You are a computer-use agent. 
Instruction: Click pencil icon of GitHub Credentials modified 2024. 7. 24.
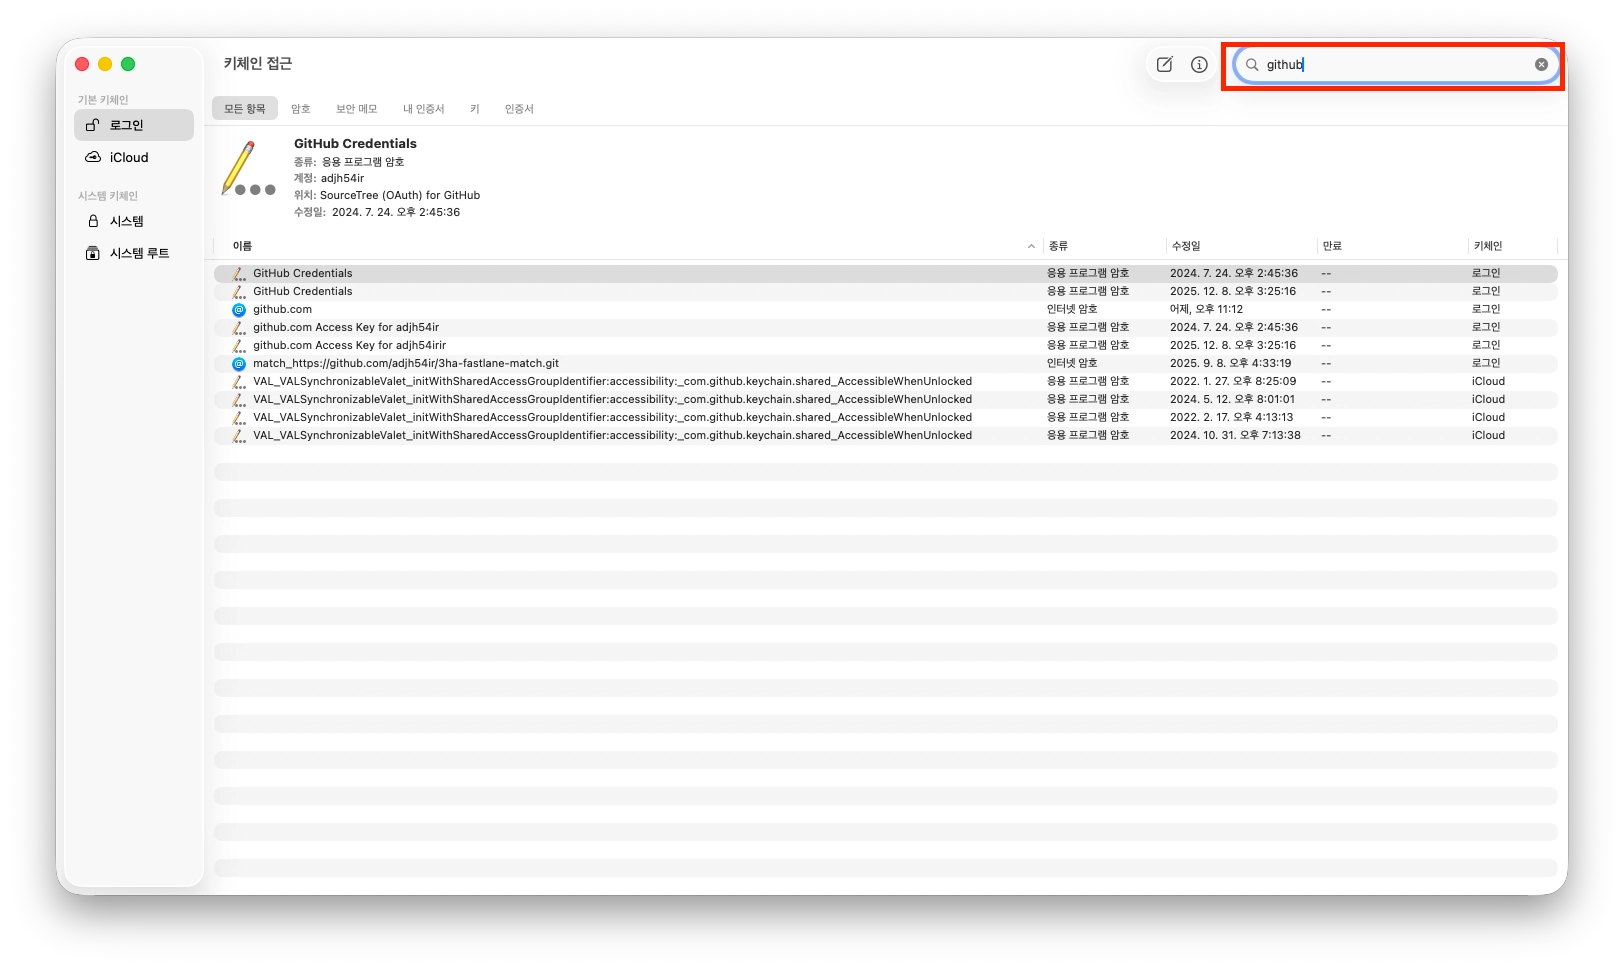pyautogui.click(x=239, y=273)
